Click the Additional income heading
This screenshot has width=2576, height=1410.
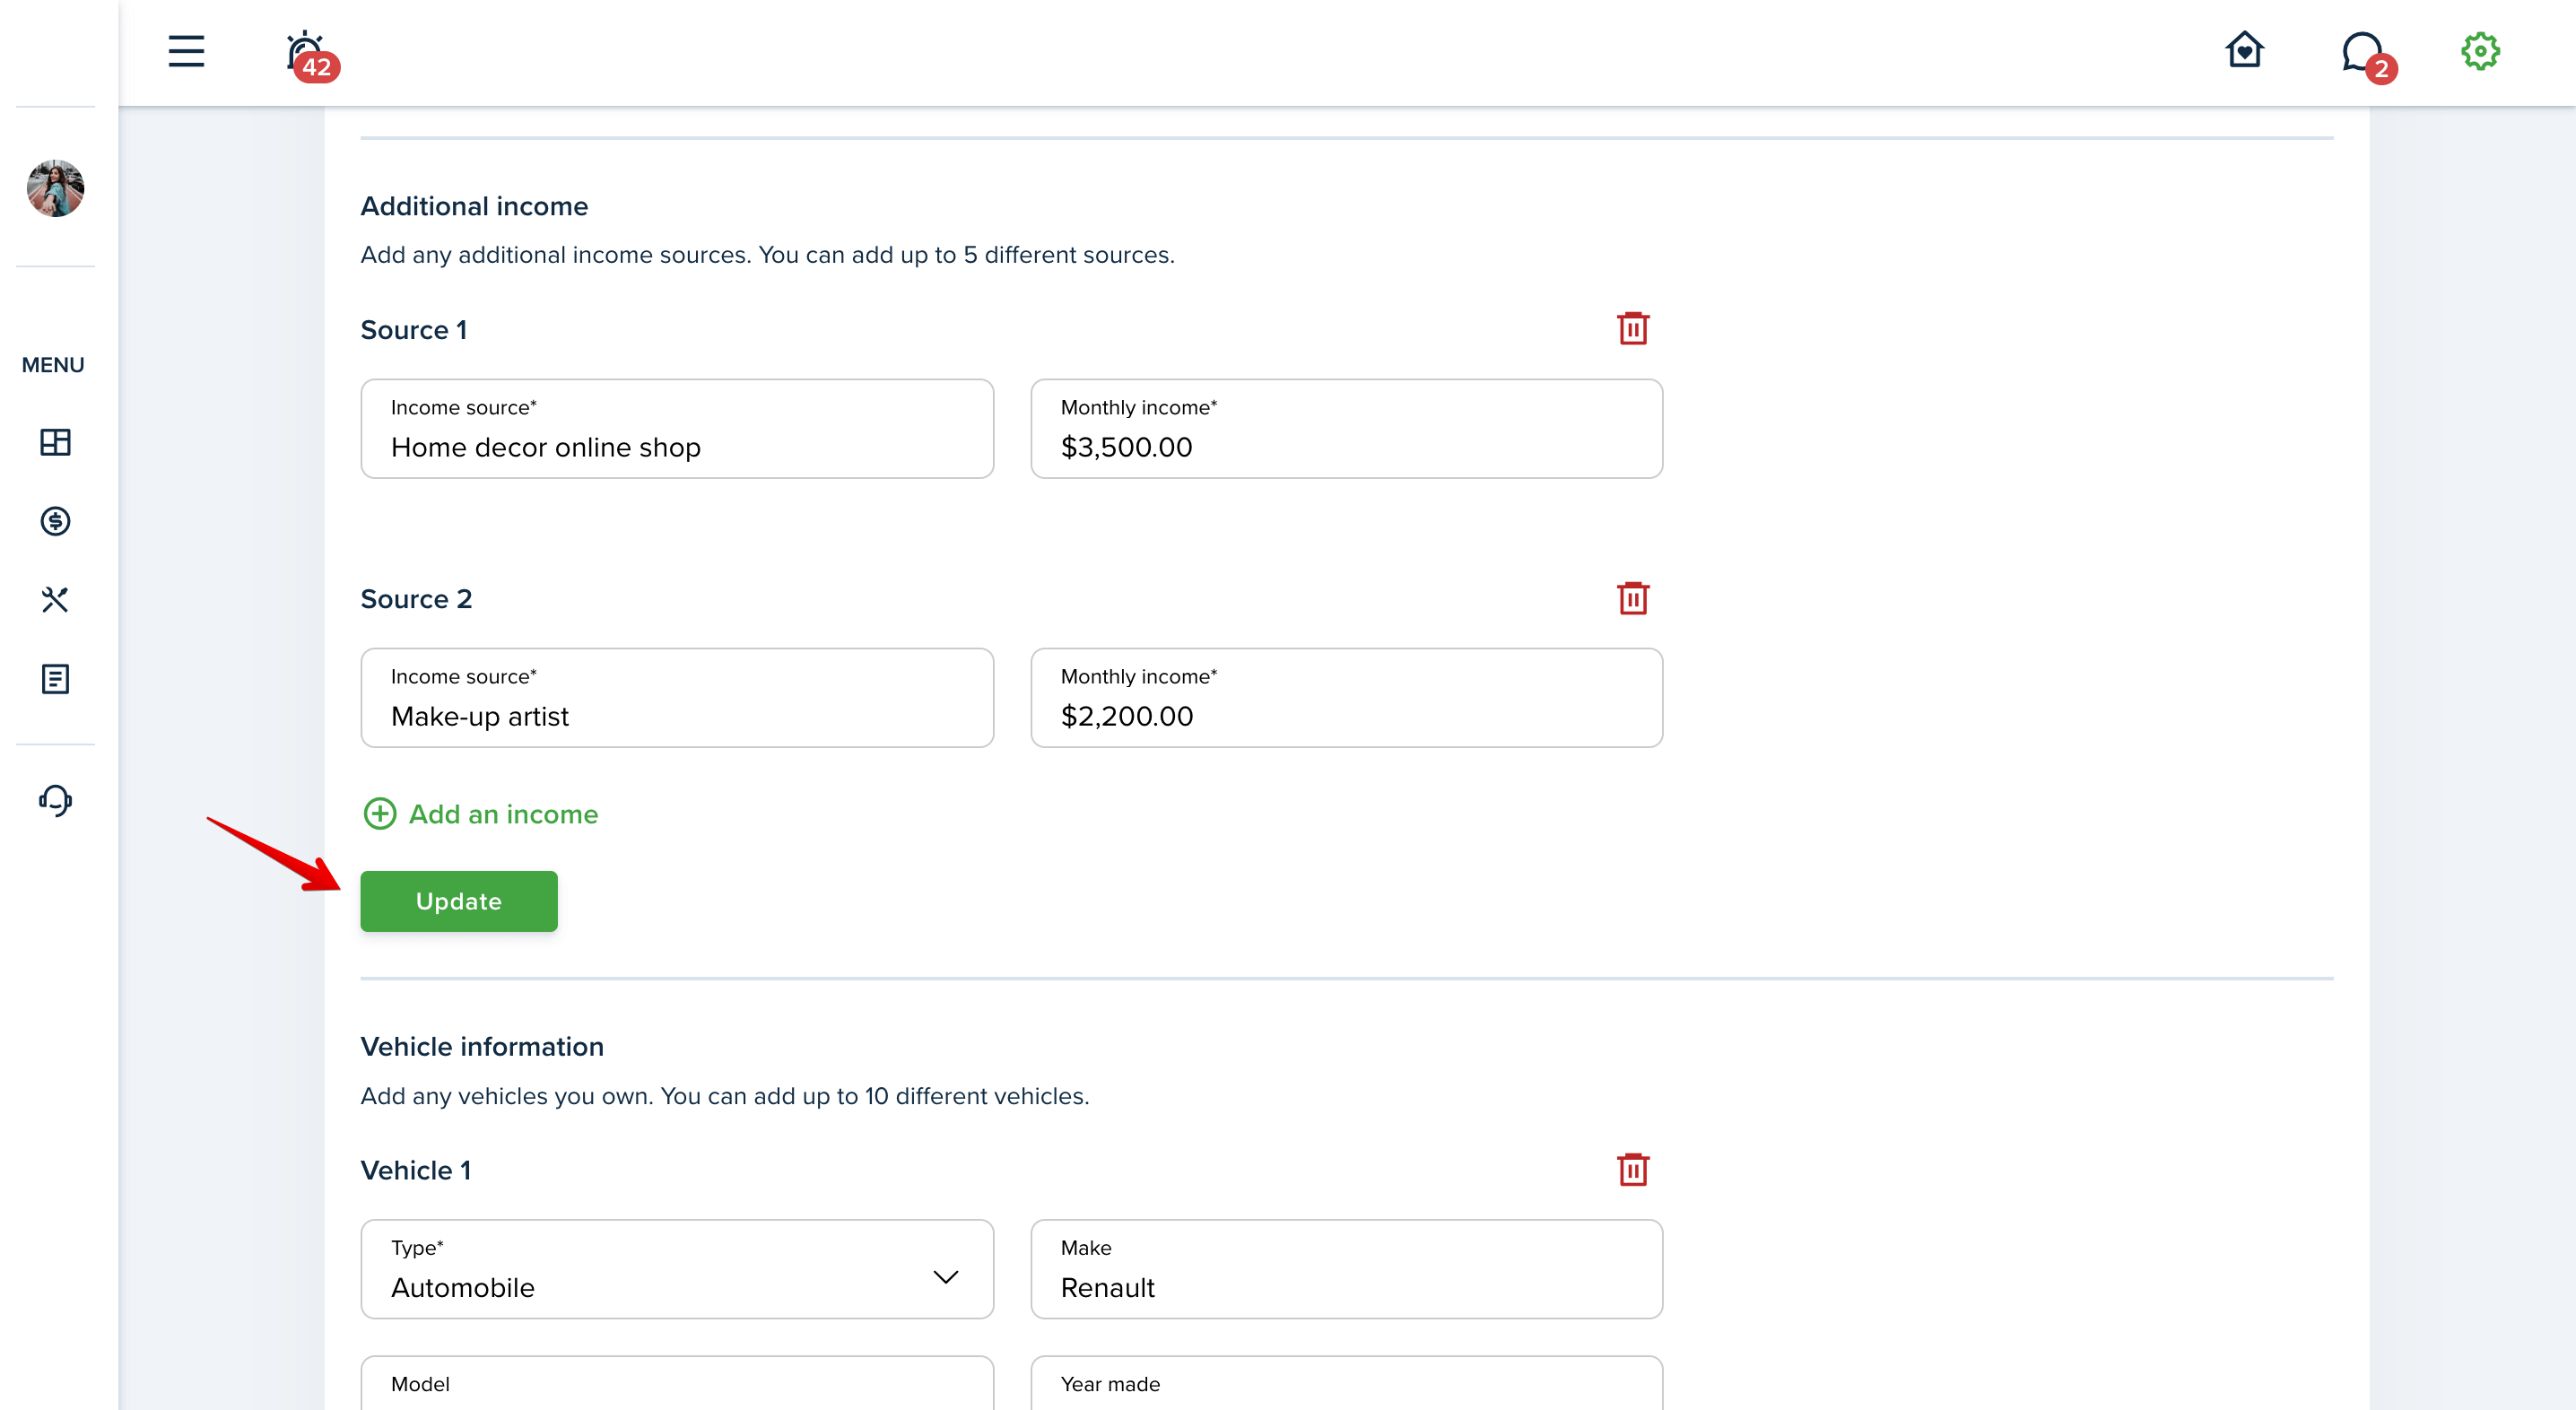pyautogui.click(x=474, y=206)
